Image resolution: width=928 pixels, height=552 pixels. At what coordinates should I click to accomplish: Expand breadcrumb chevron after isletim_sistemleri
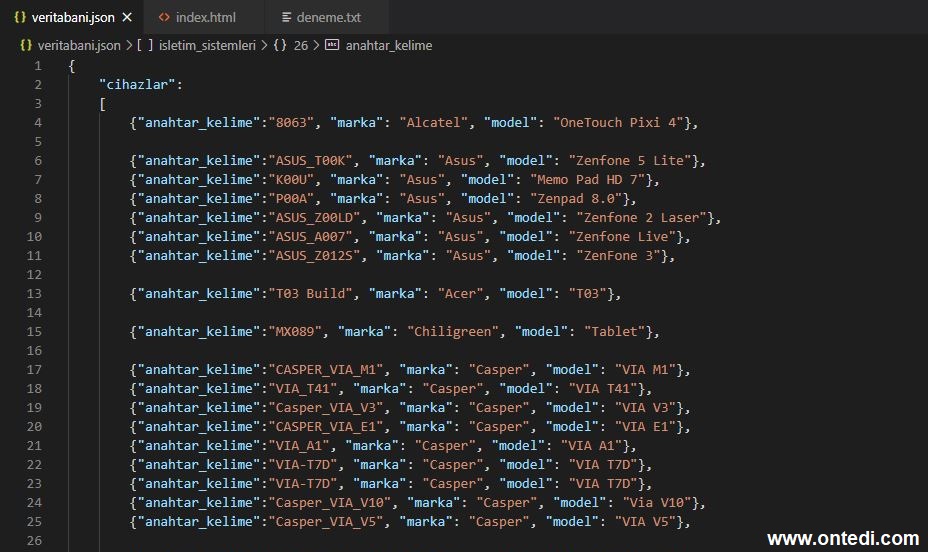click(264, 46)
